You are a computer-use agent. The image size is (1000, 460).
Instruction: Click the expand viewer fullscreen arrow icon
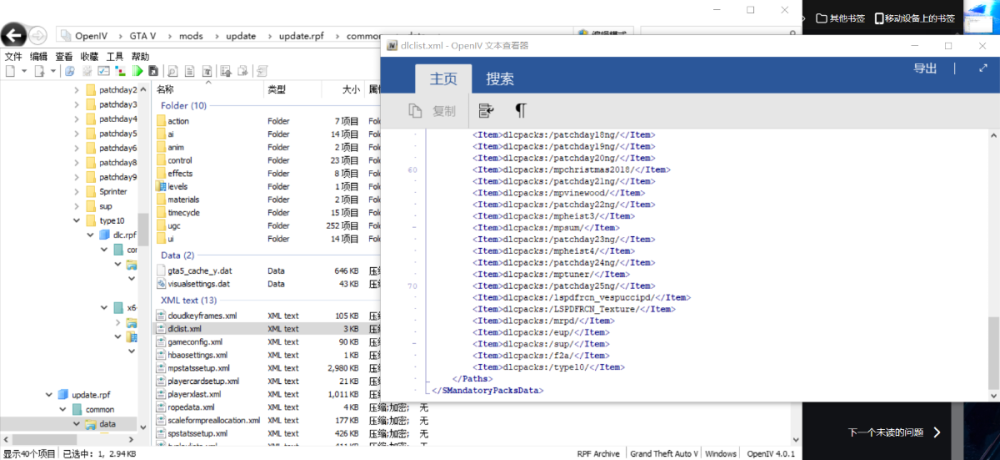983,69
